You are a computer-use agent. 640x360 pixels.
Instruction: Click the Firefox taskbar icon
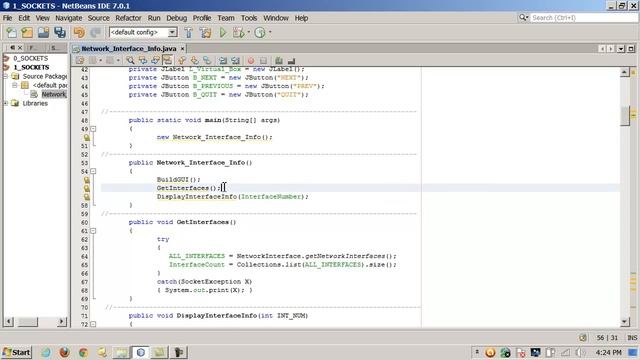[x=64, y=352]
